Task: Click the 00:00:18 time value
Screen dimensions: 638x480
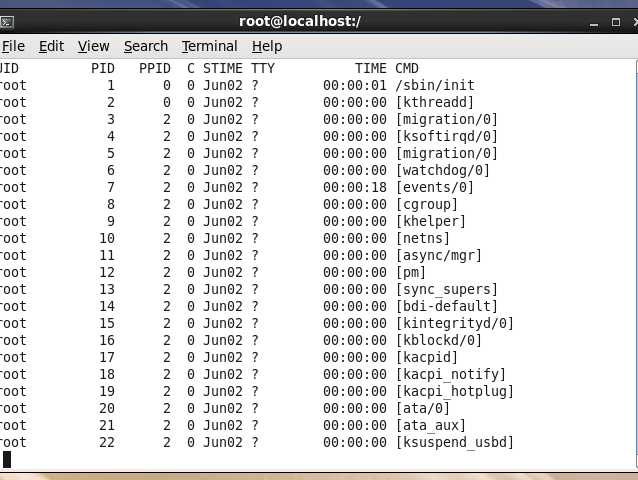Action: pos(355,188)
